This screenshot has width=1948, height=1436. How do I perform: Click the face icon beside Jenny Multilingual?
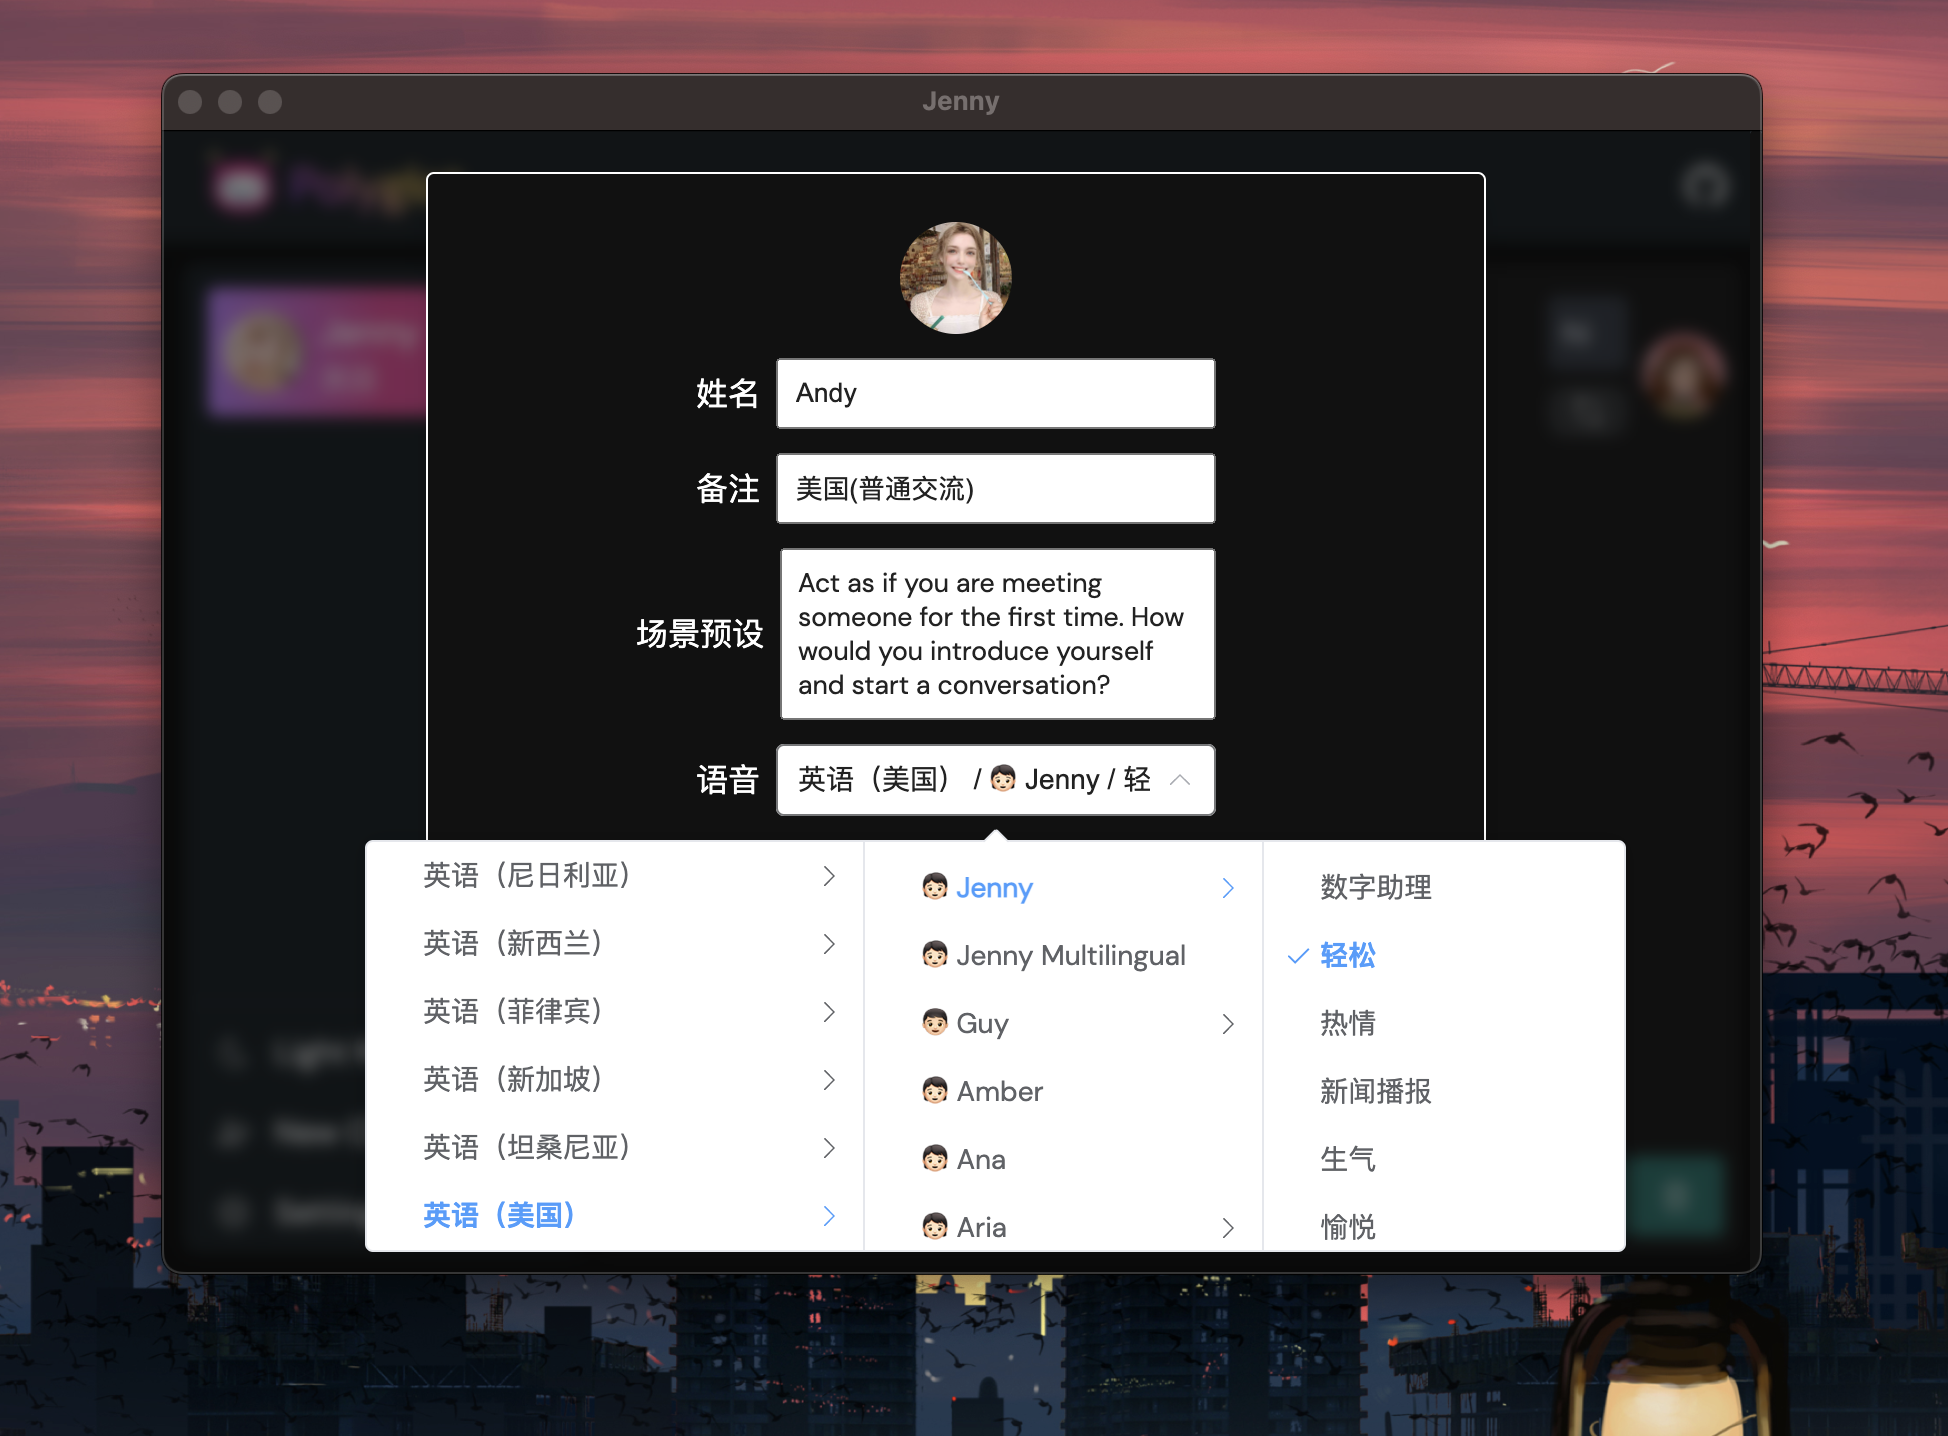(x=934, y=955)
